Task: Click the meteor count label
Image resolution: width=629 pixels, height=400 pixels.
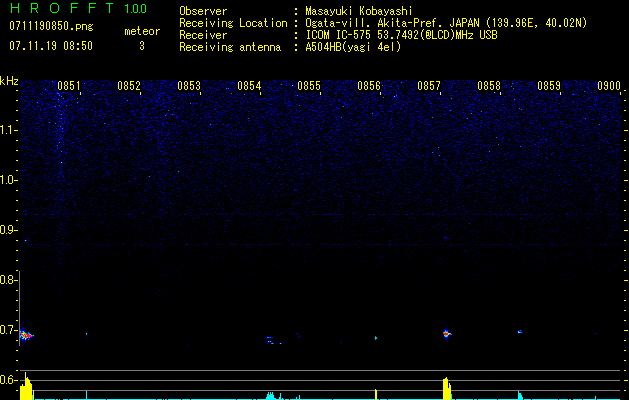Action: (x=142, y=31)
